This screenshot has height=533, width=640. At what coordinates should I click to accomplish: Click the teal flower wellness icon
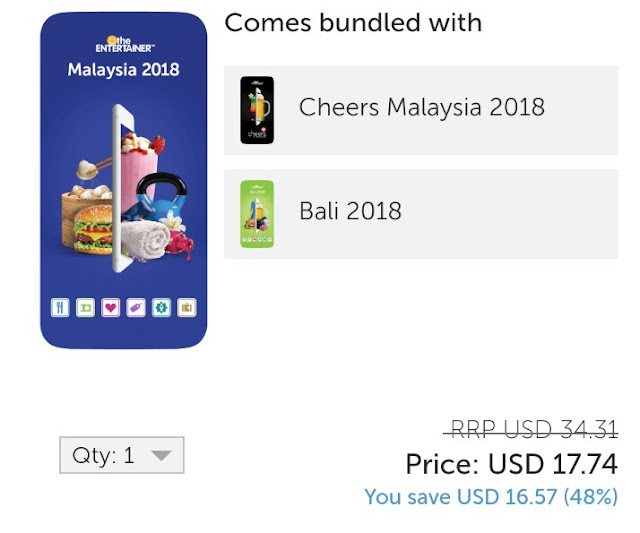[x=161, y=307]
